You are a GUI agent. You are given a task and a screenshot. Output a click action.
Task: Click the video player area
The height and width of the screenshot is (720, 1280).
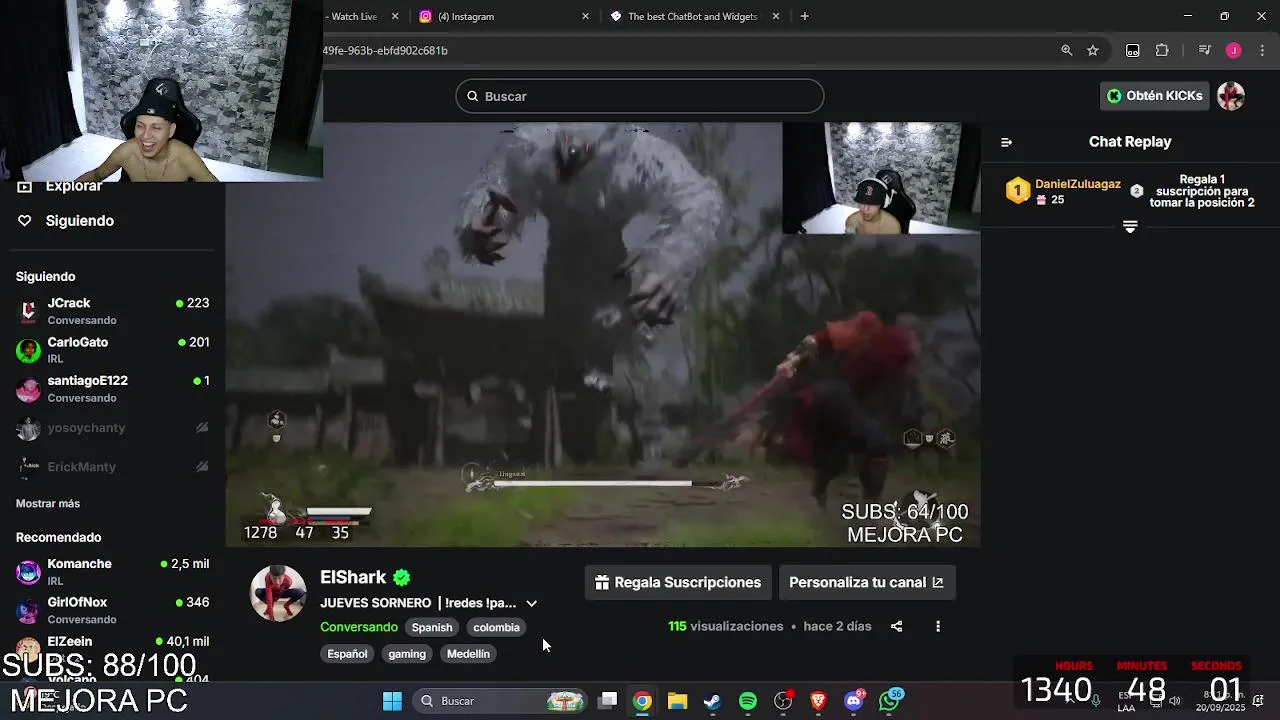pyautogui.click(x=602, y=335)
